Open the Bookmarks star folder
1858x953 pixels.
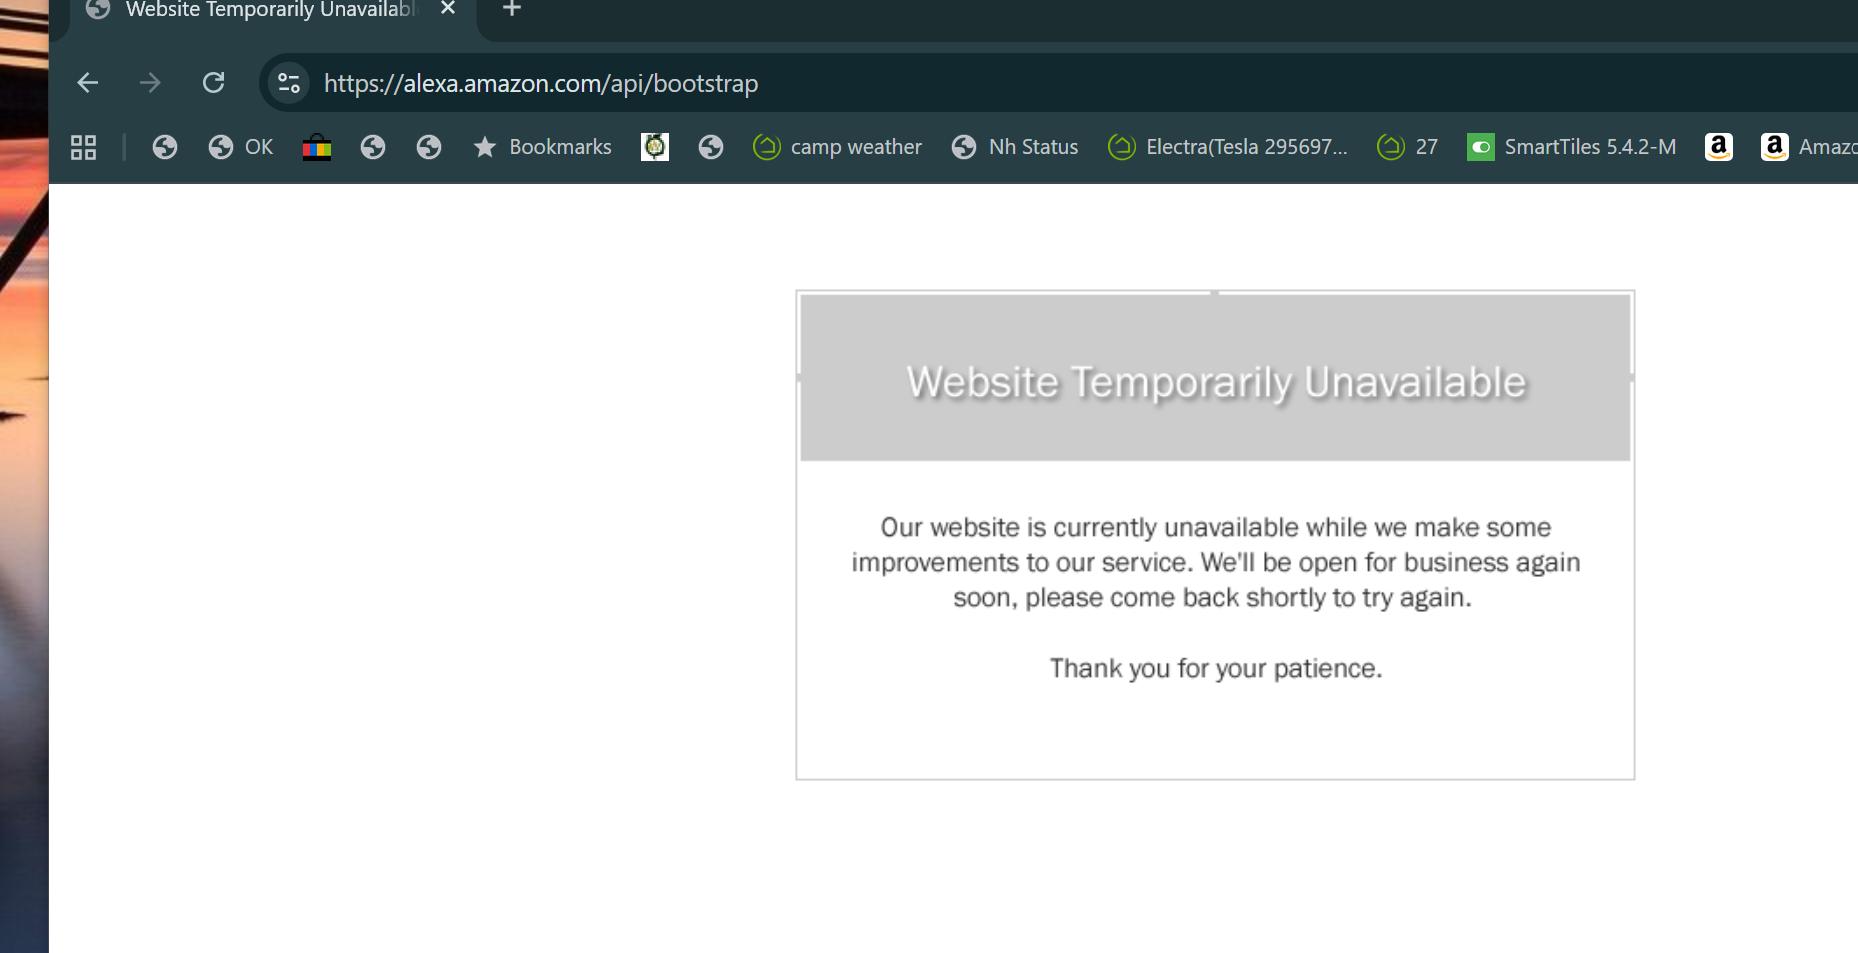click(x=543, y=147)
